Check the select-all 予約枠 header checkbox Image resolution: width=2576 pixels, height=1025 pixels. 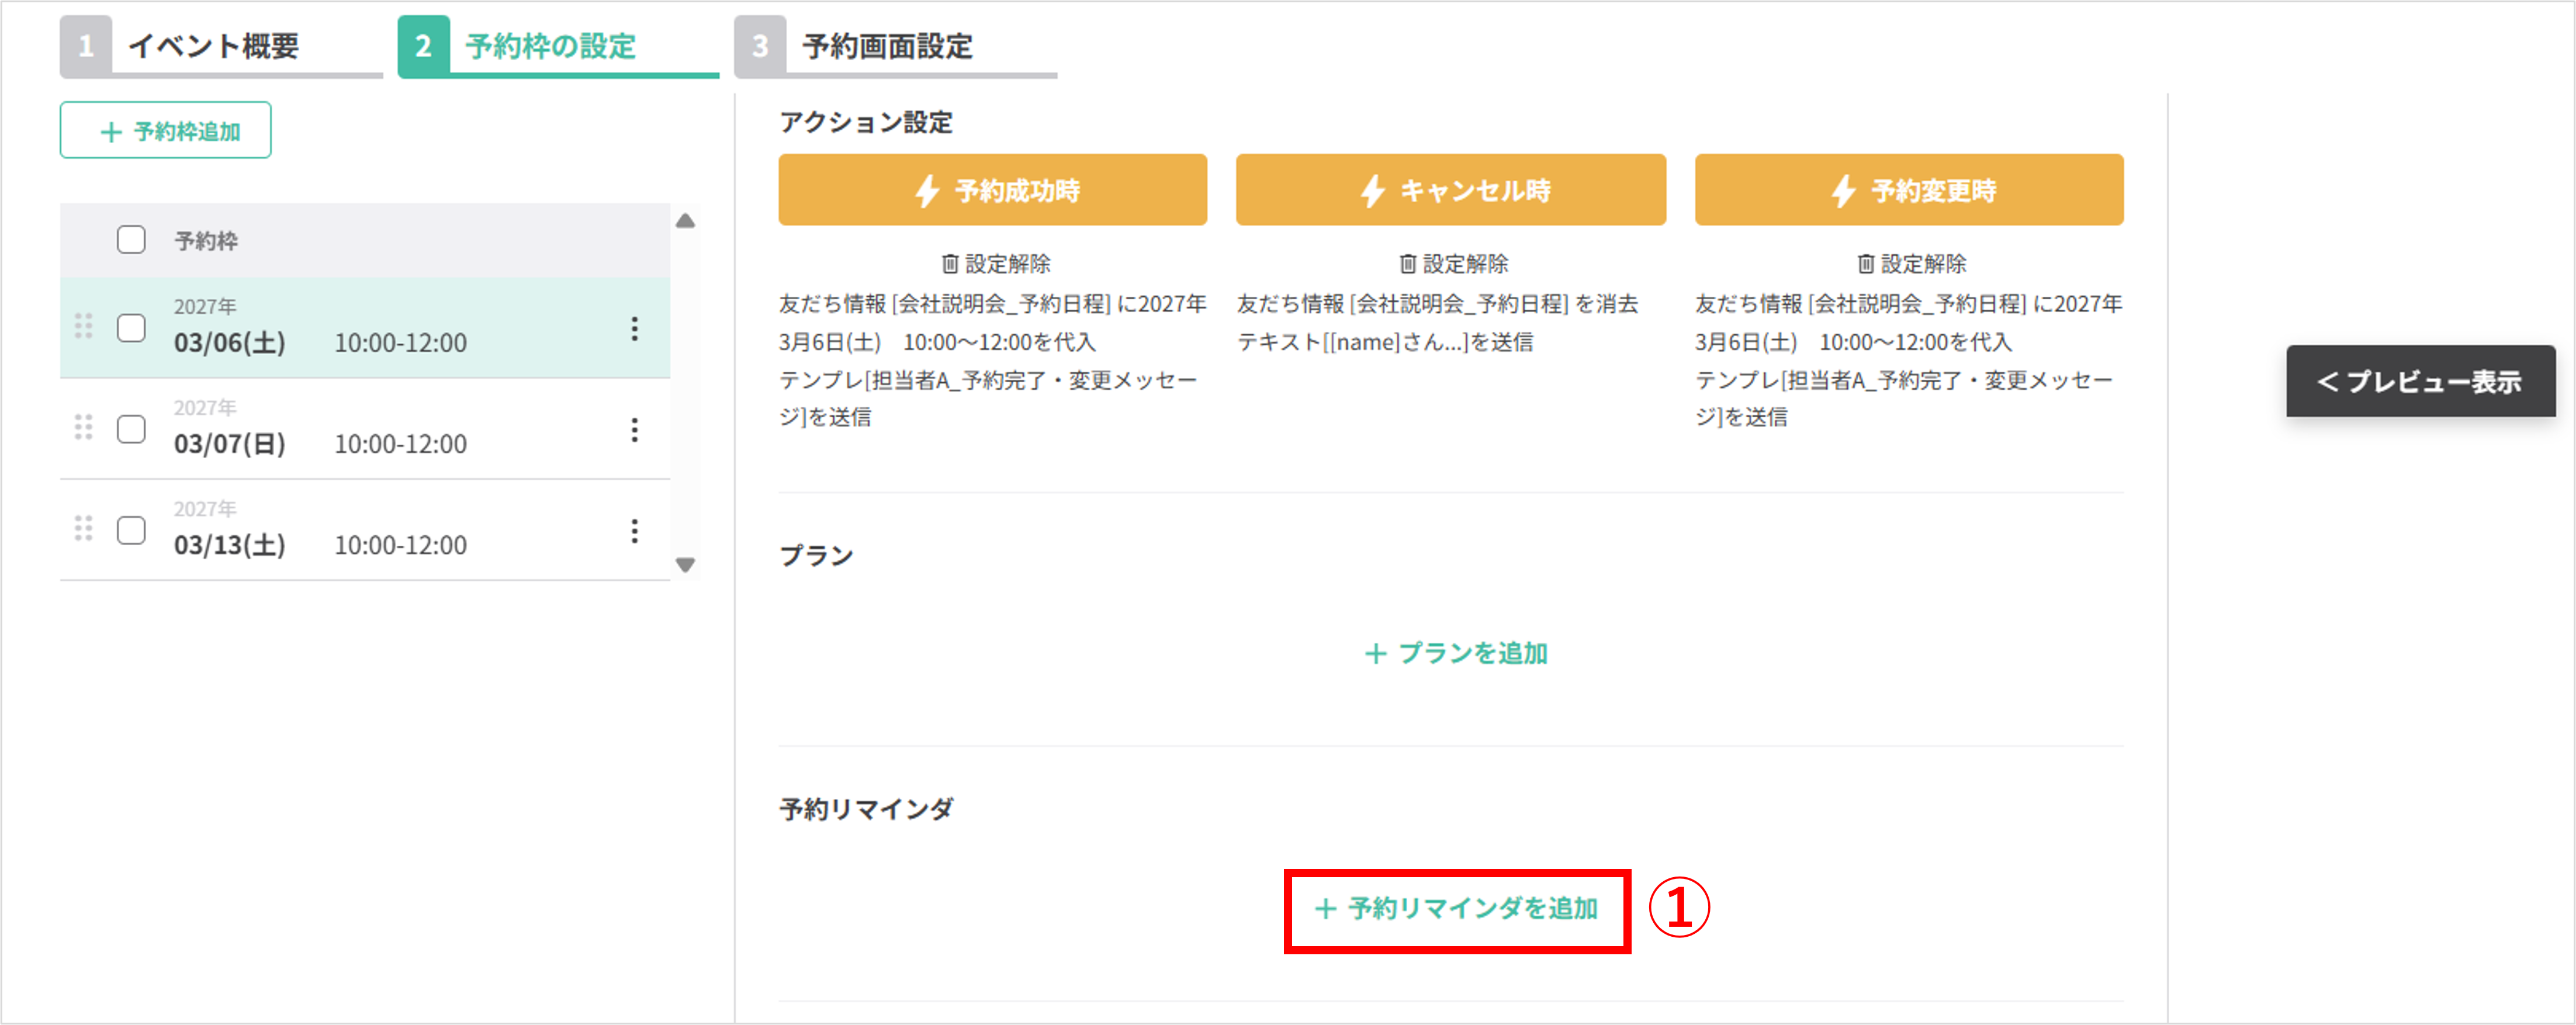coord(131,240)
